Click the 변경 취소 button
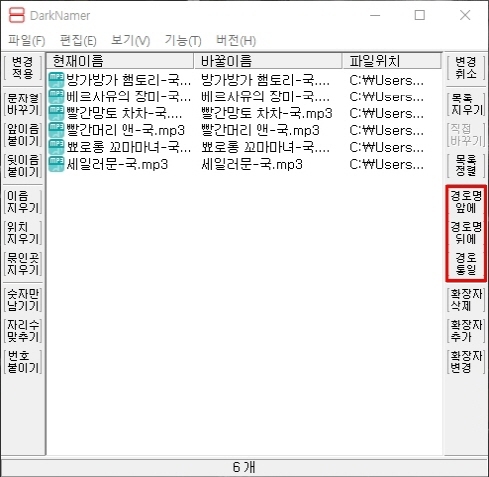The width and height of the screenshot is (489, 477). point(466,68)
